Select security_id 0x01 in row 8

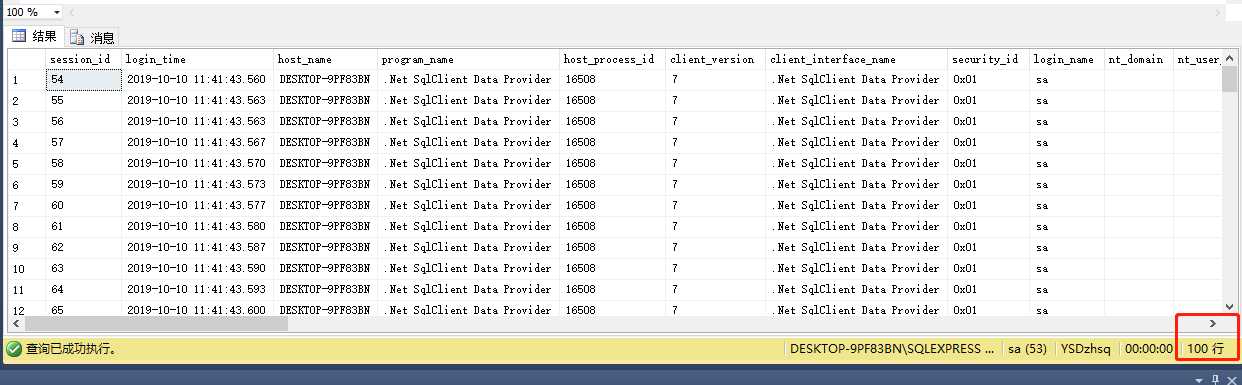988,226
